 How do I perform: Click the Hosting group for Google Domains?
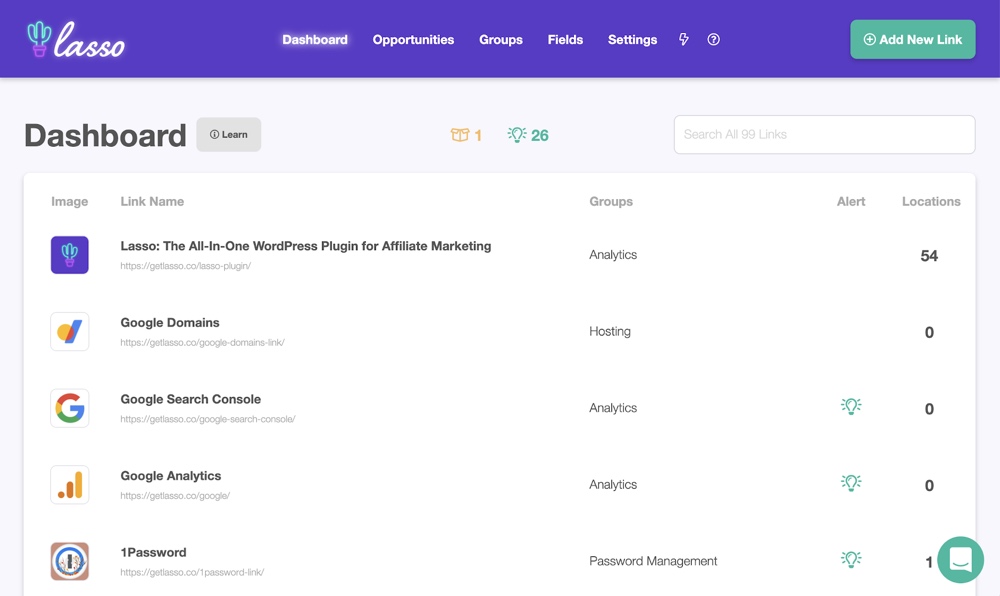610,331
